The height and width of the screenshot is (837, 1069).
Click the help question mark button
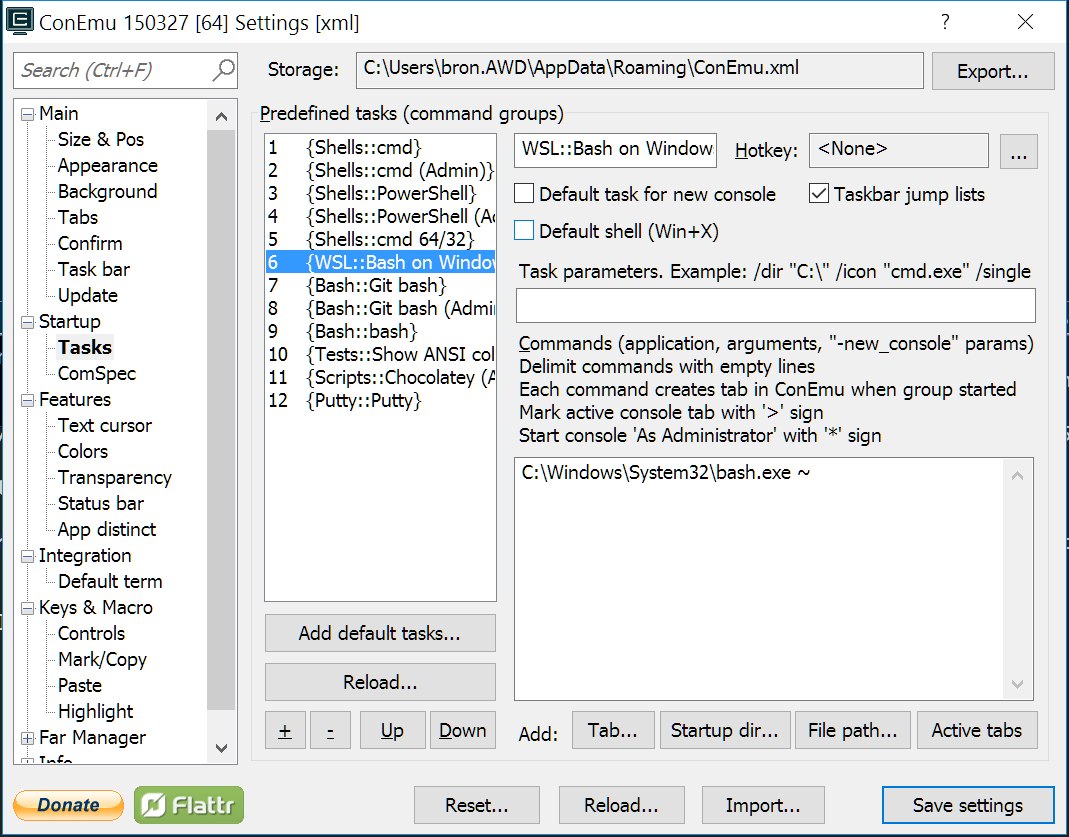click(944, 22)
